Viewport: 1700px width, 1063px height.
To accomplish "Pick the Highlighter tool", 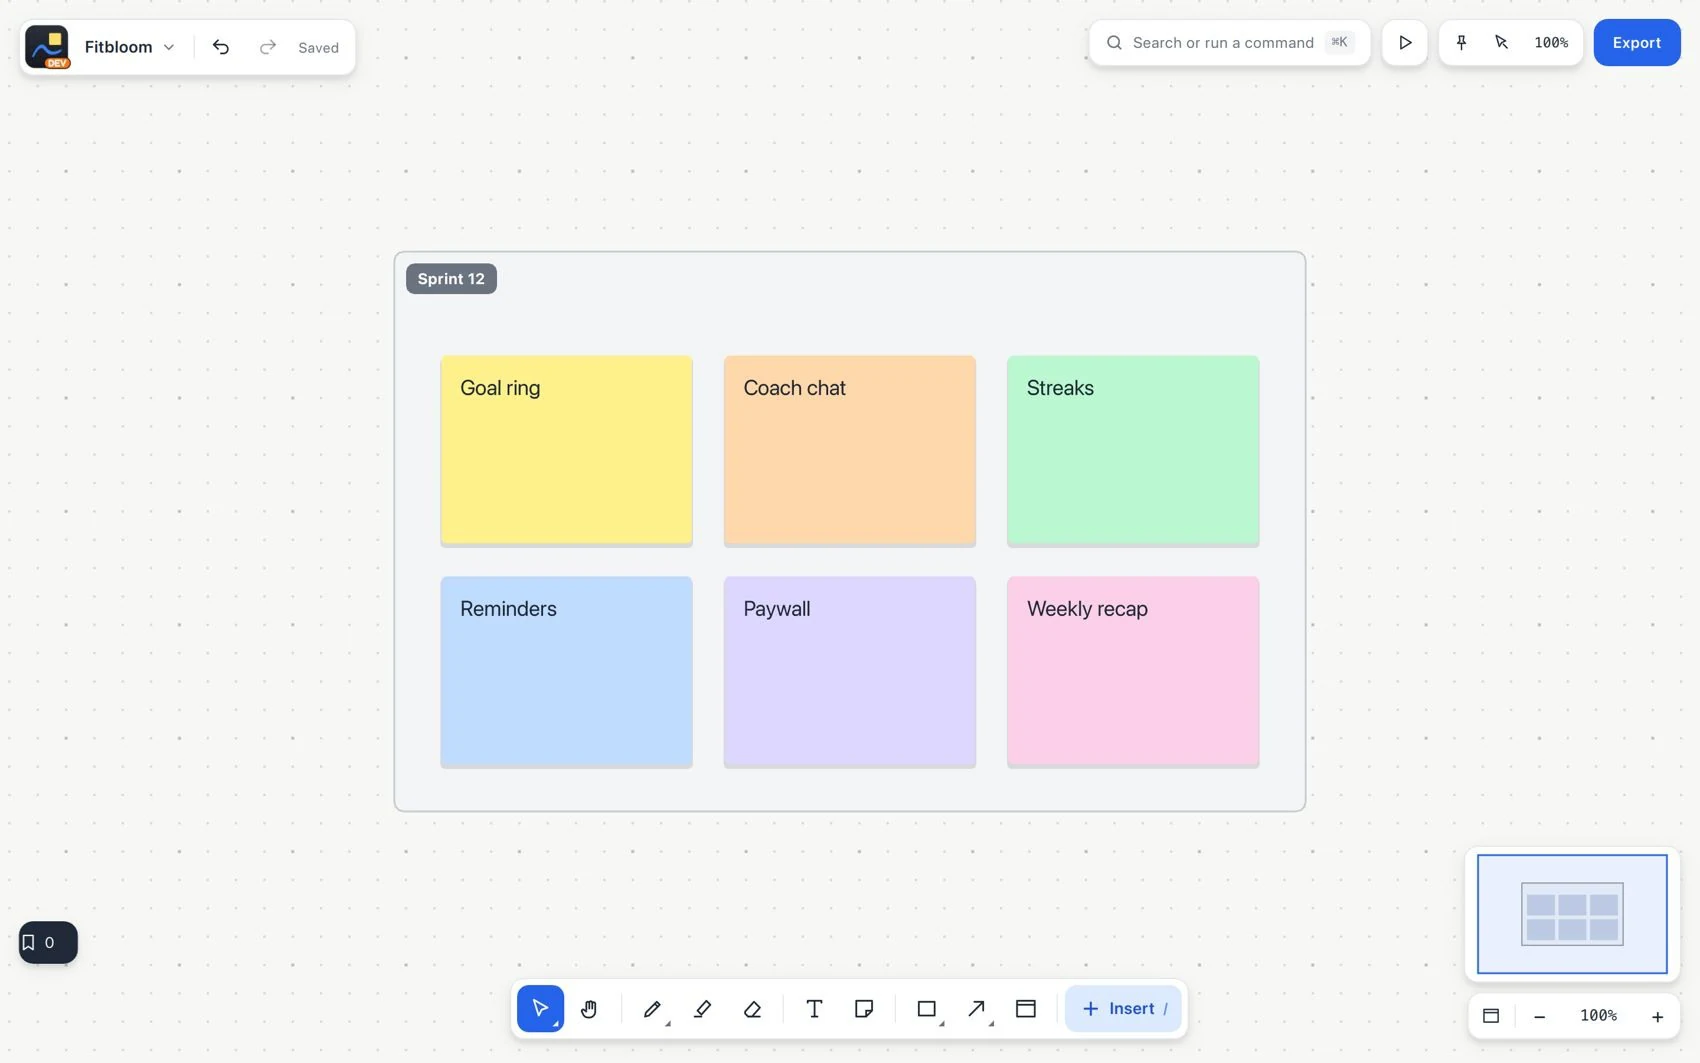I will (702, 1008).
